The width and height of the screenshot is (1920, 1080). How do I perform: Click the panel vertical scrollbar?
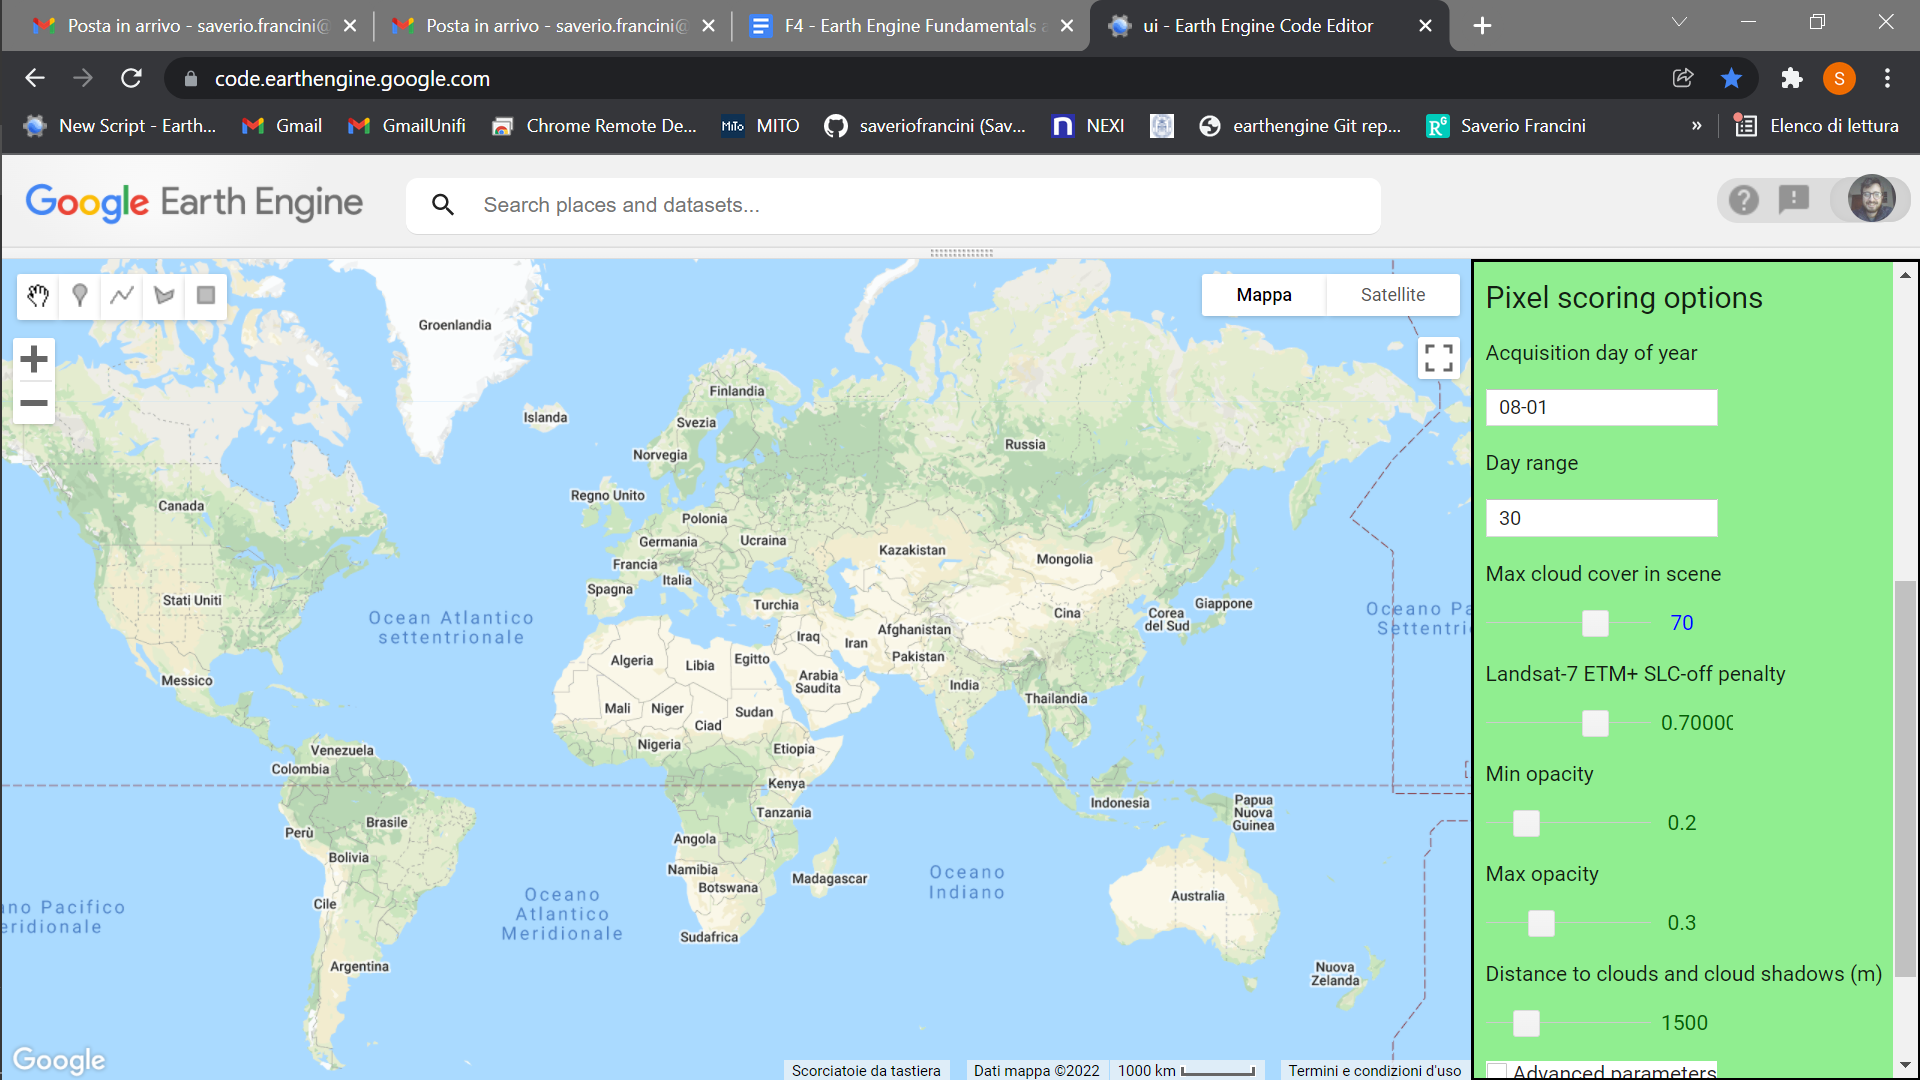coord(1905,778)
